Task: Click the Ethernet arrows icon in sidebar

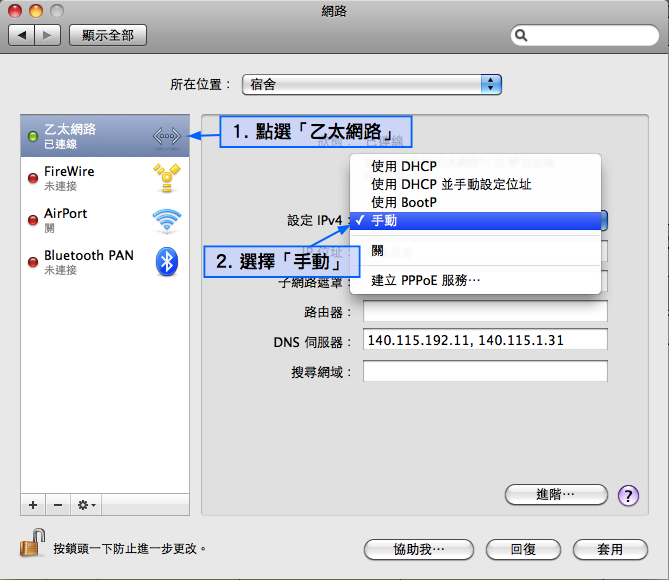Action: pos(166,136)
